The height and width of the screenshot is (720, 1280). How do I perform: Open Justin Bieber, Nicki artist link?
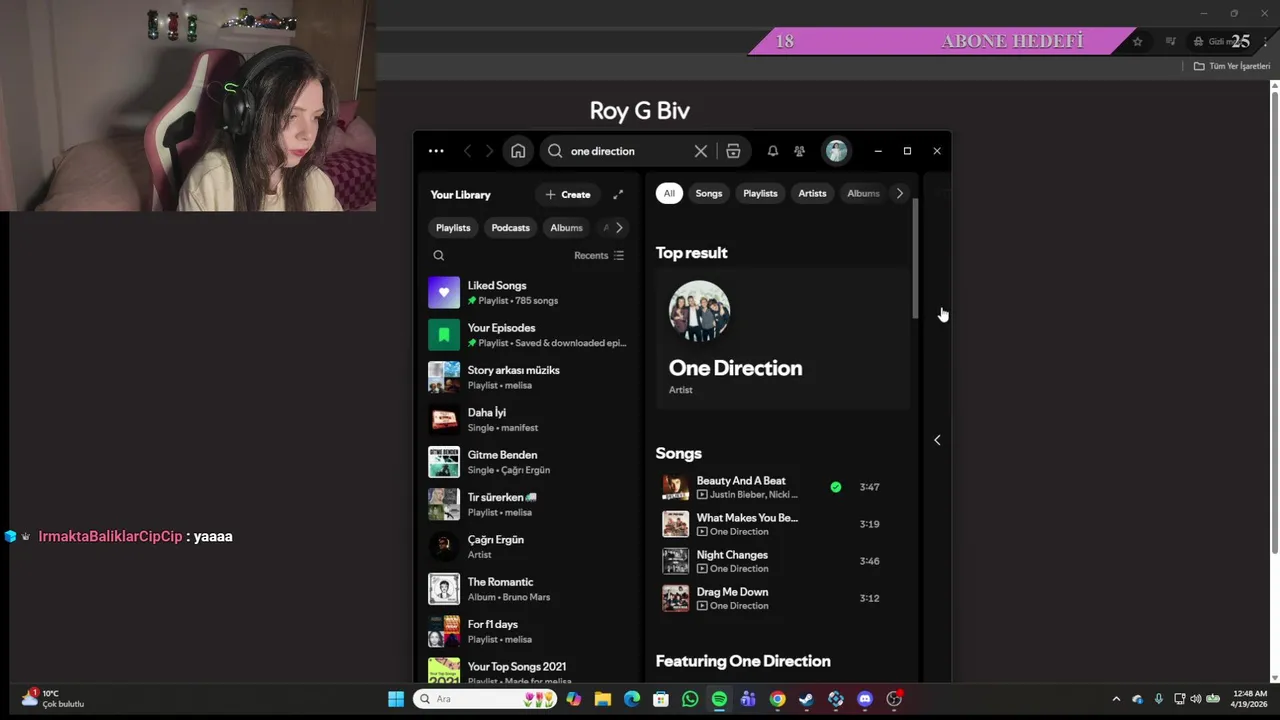[754, 494]
